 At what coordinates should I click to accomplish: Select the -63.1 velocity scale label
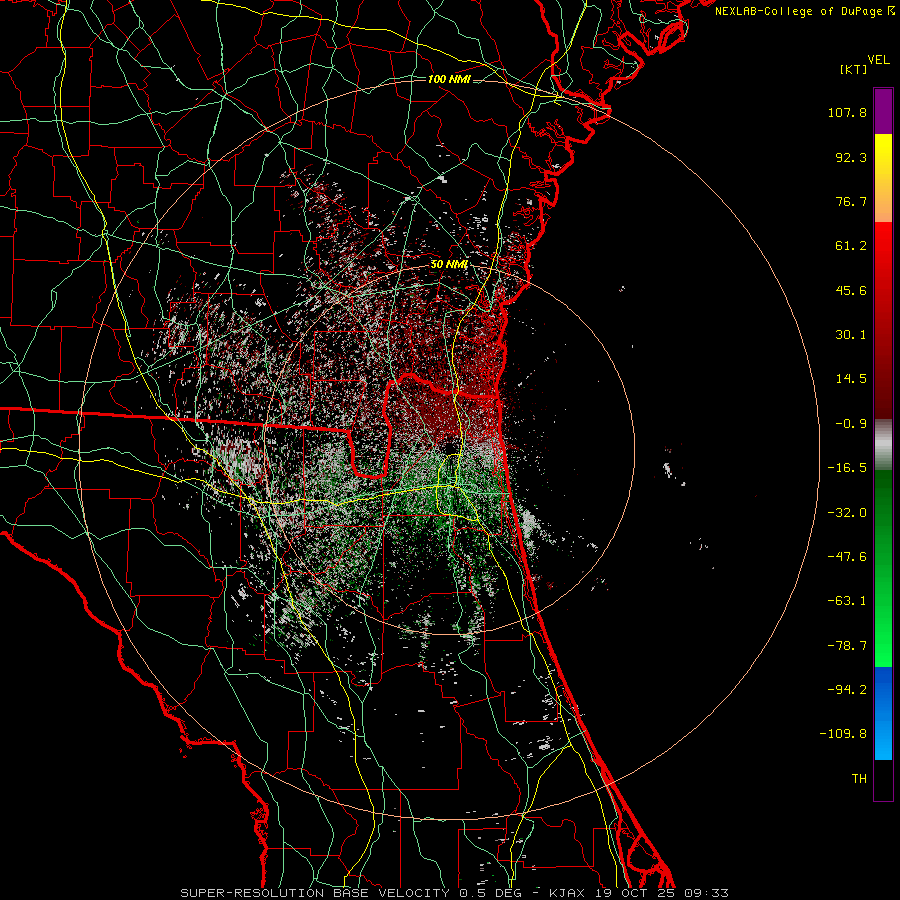coord(847,601)
